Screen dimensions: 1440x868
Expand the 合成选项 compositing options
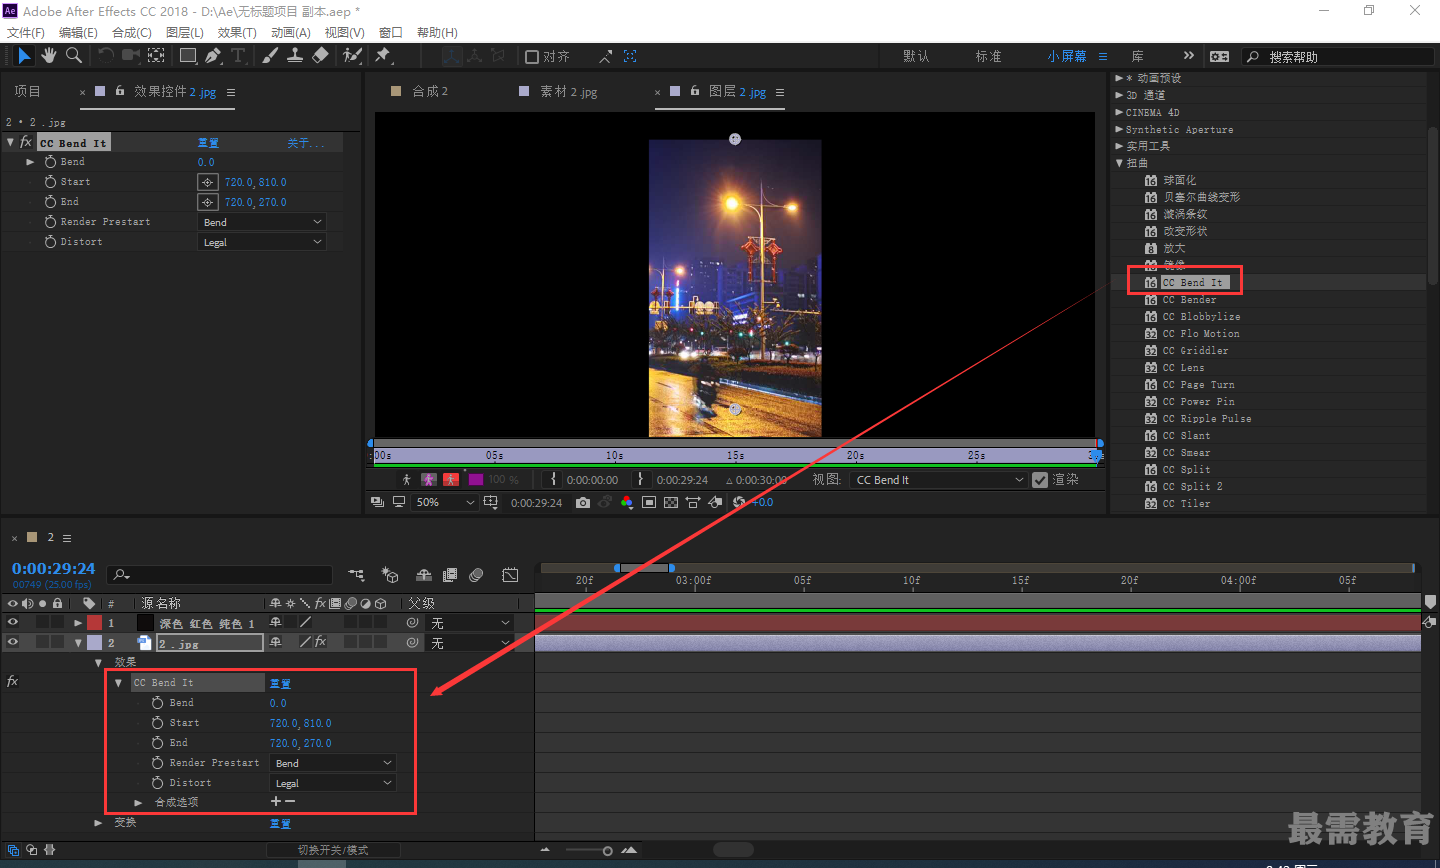138,803
